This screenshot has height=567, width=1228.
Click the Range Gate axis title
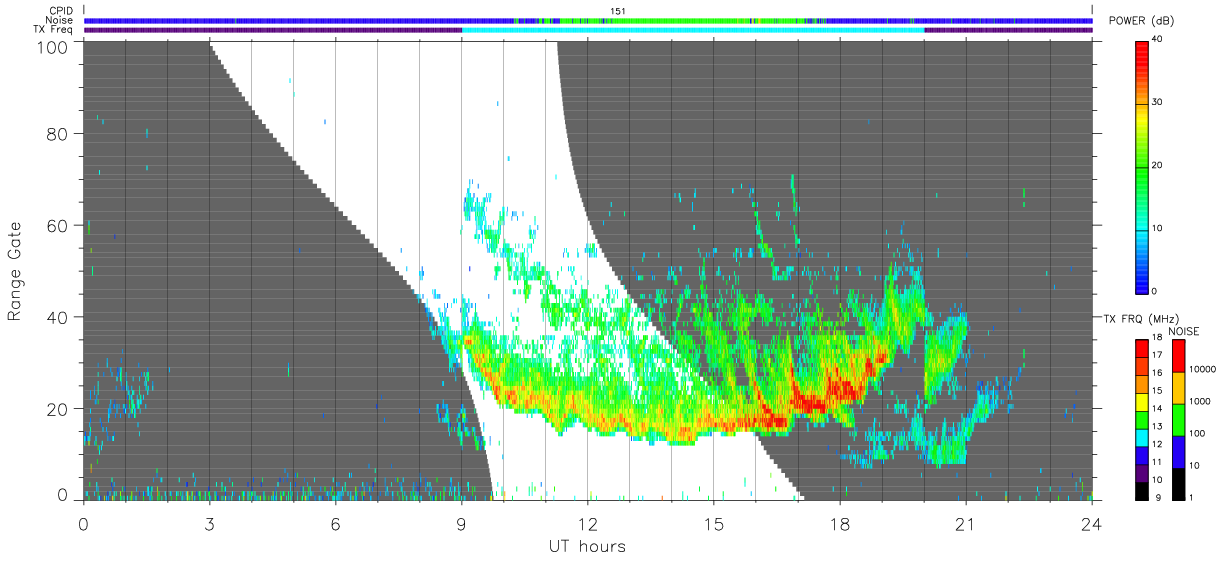[x=15, y=270]
